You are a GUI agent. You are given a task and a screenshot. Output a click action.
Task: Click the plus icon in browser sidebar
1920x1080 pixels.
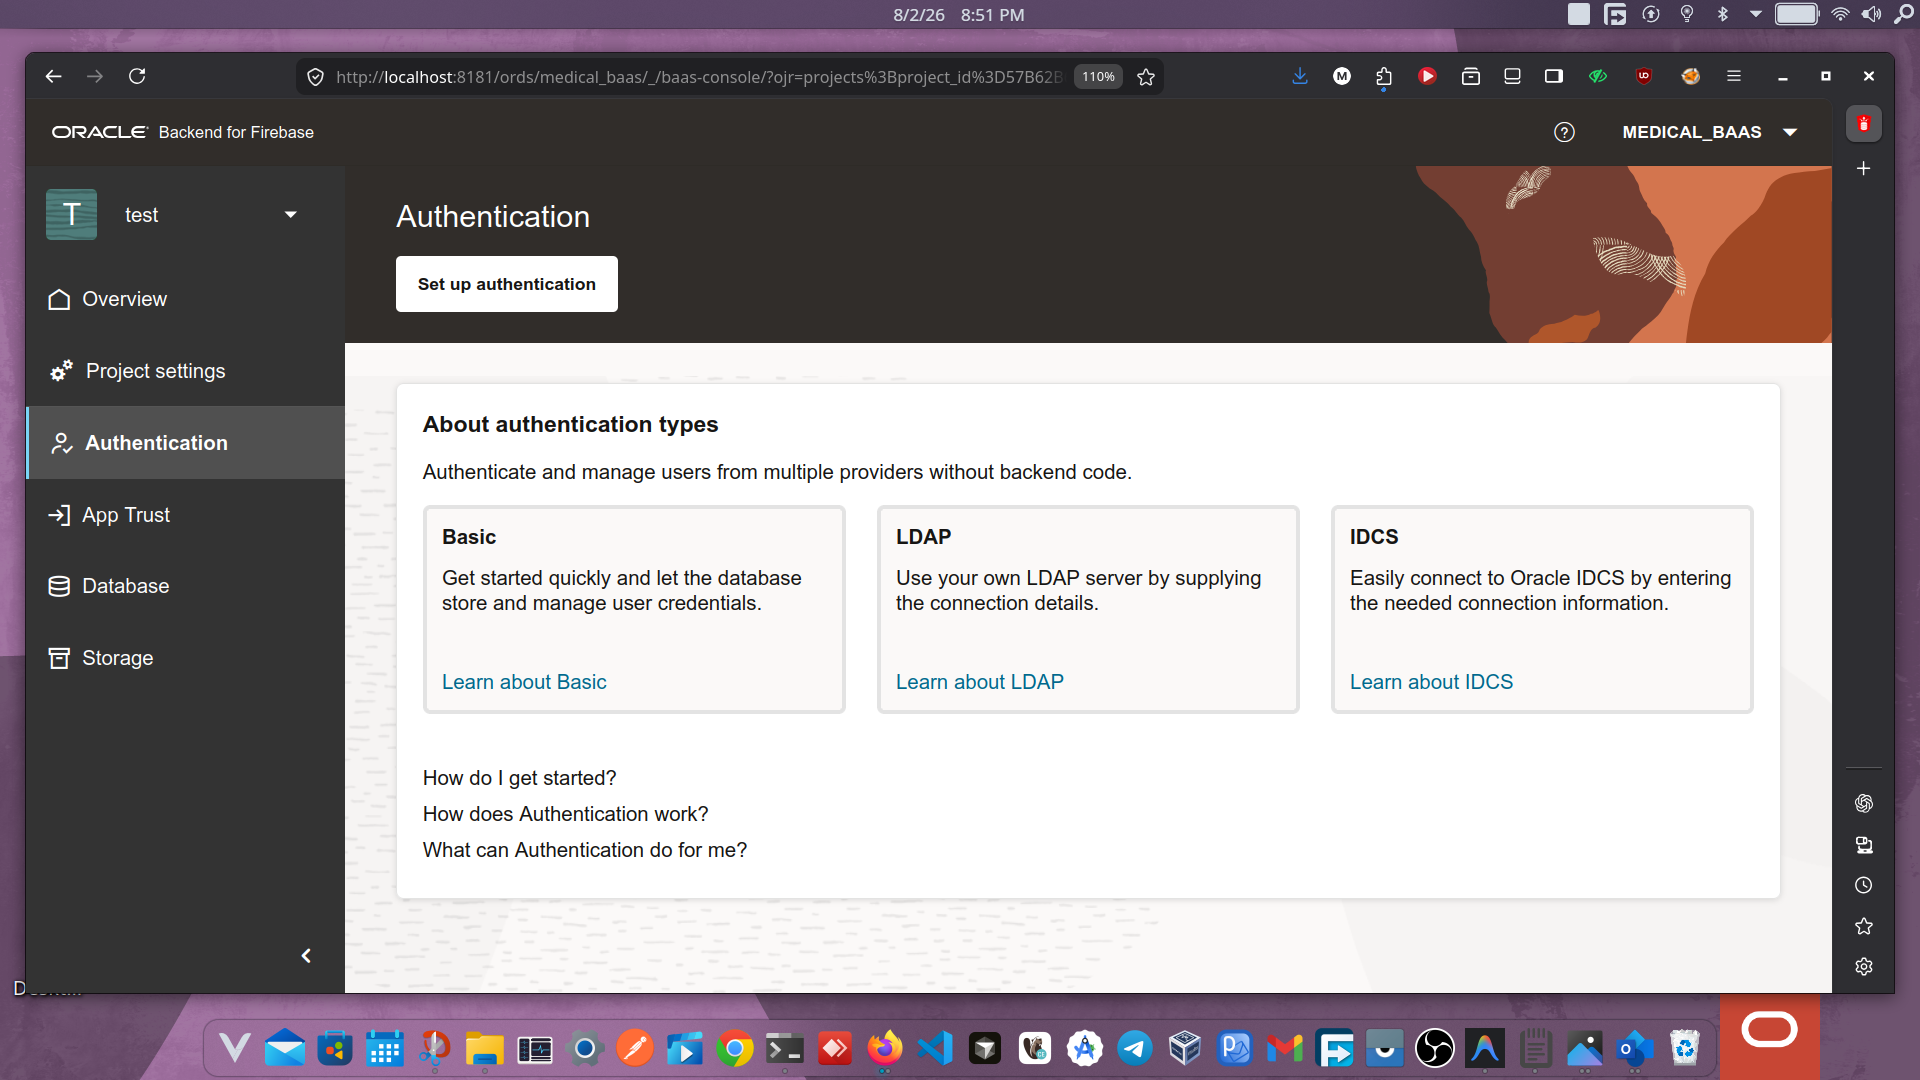click(1863, 169)
